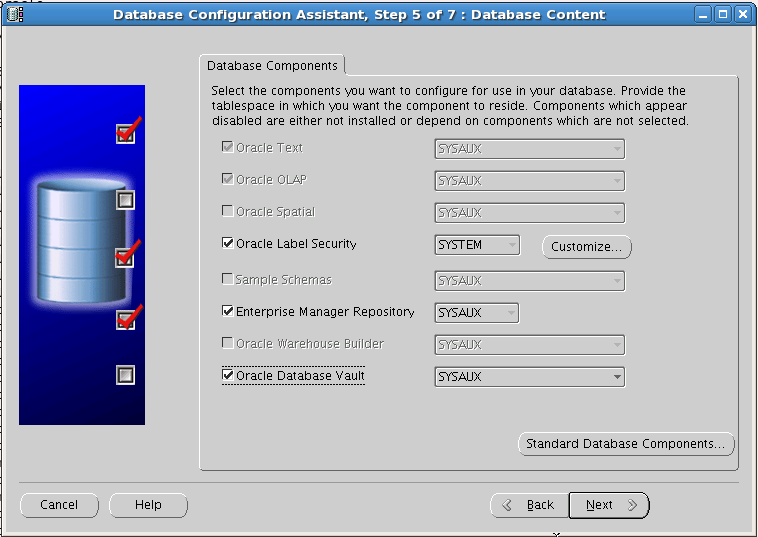Click the database cylinder illustration
The image size is (758, 537).
point(81,241)
